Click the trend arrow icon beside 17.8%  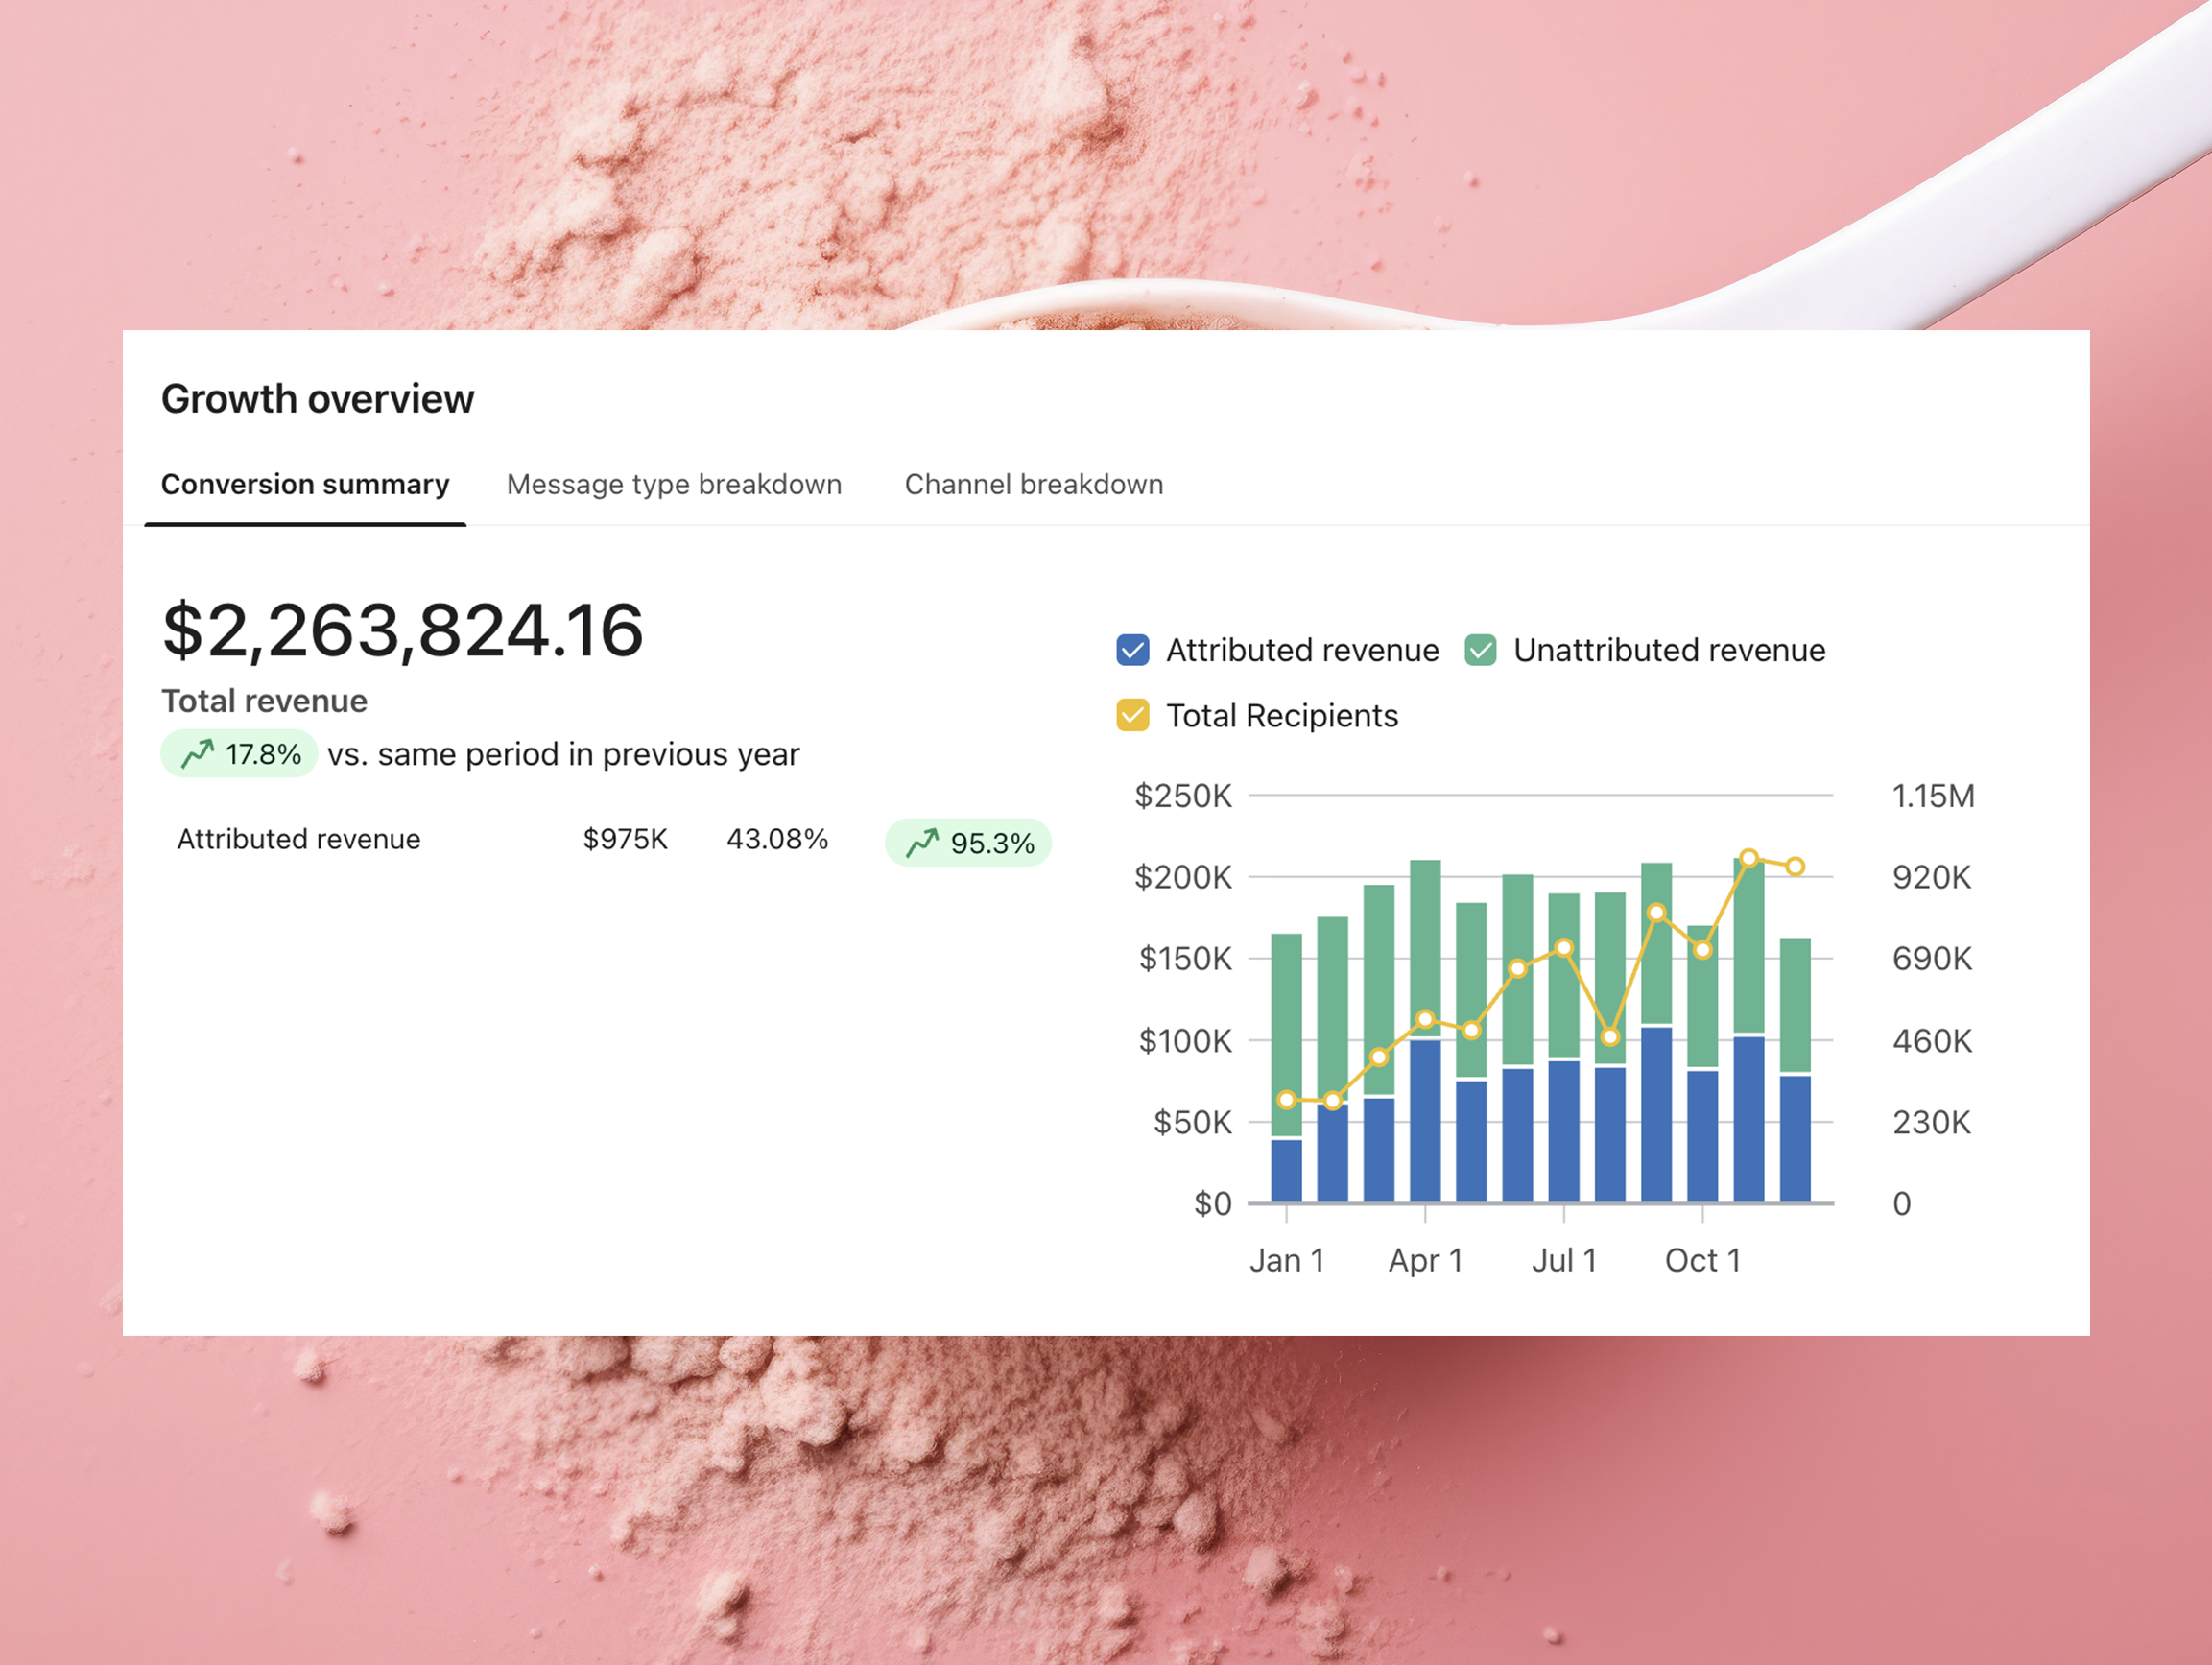tap(198, 754)
